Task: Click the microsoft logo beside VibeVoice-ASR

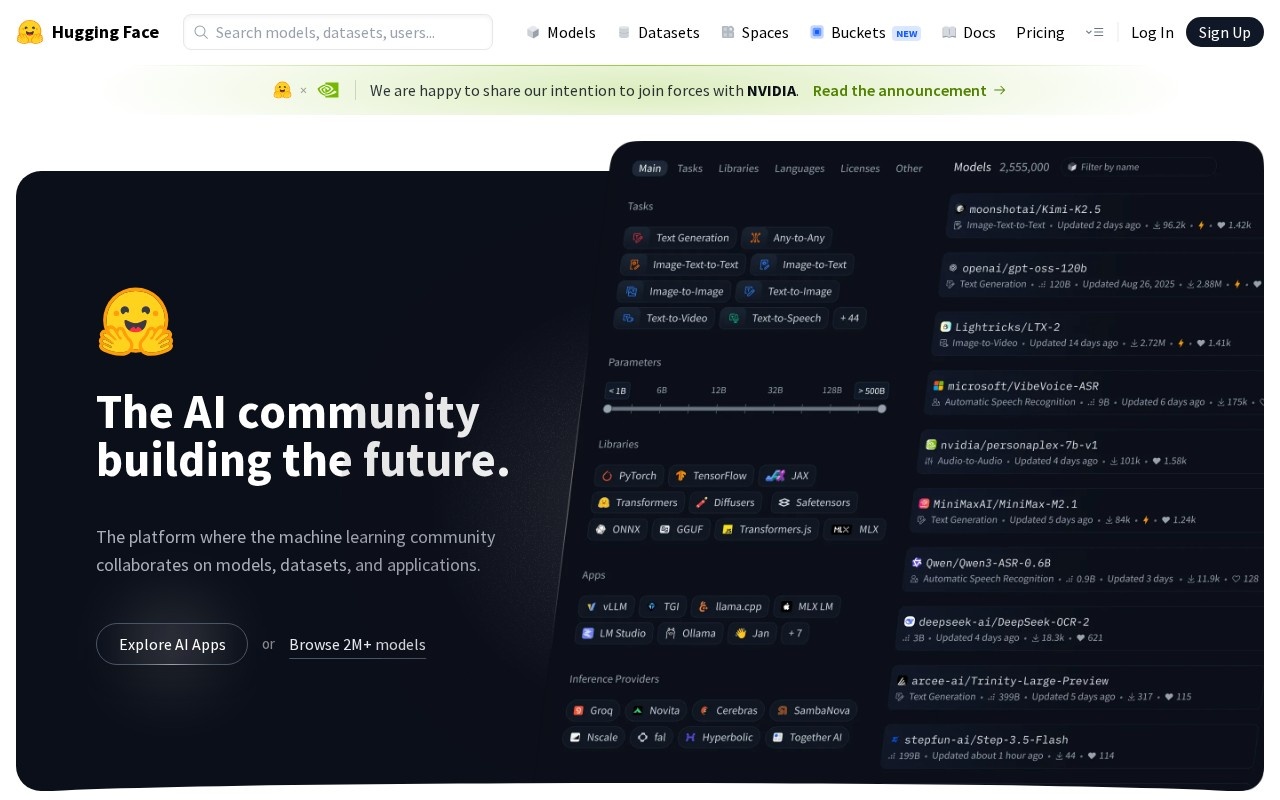Action: (x=938, y=385)
